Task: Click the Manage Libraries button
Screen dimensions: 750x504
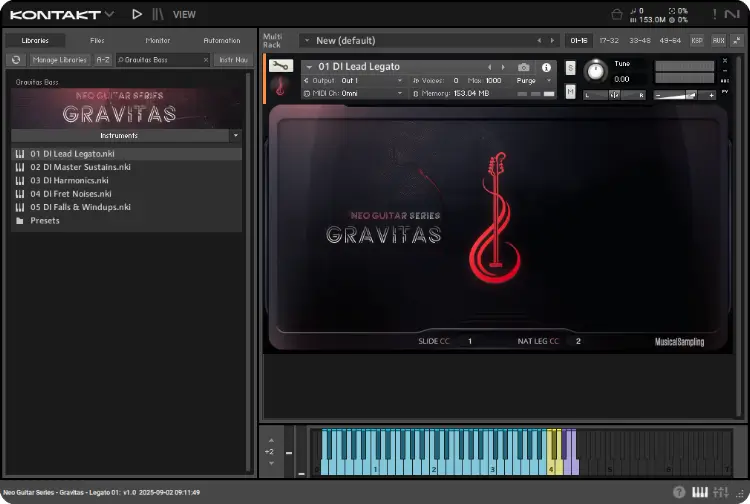Action: [x=59, y=60]
